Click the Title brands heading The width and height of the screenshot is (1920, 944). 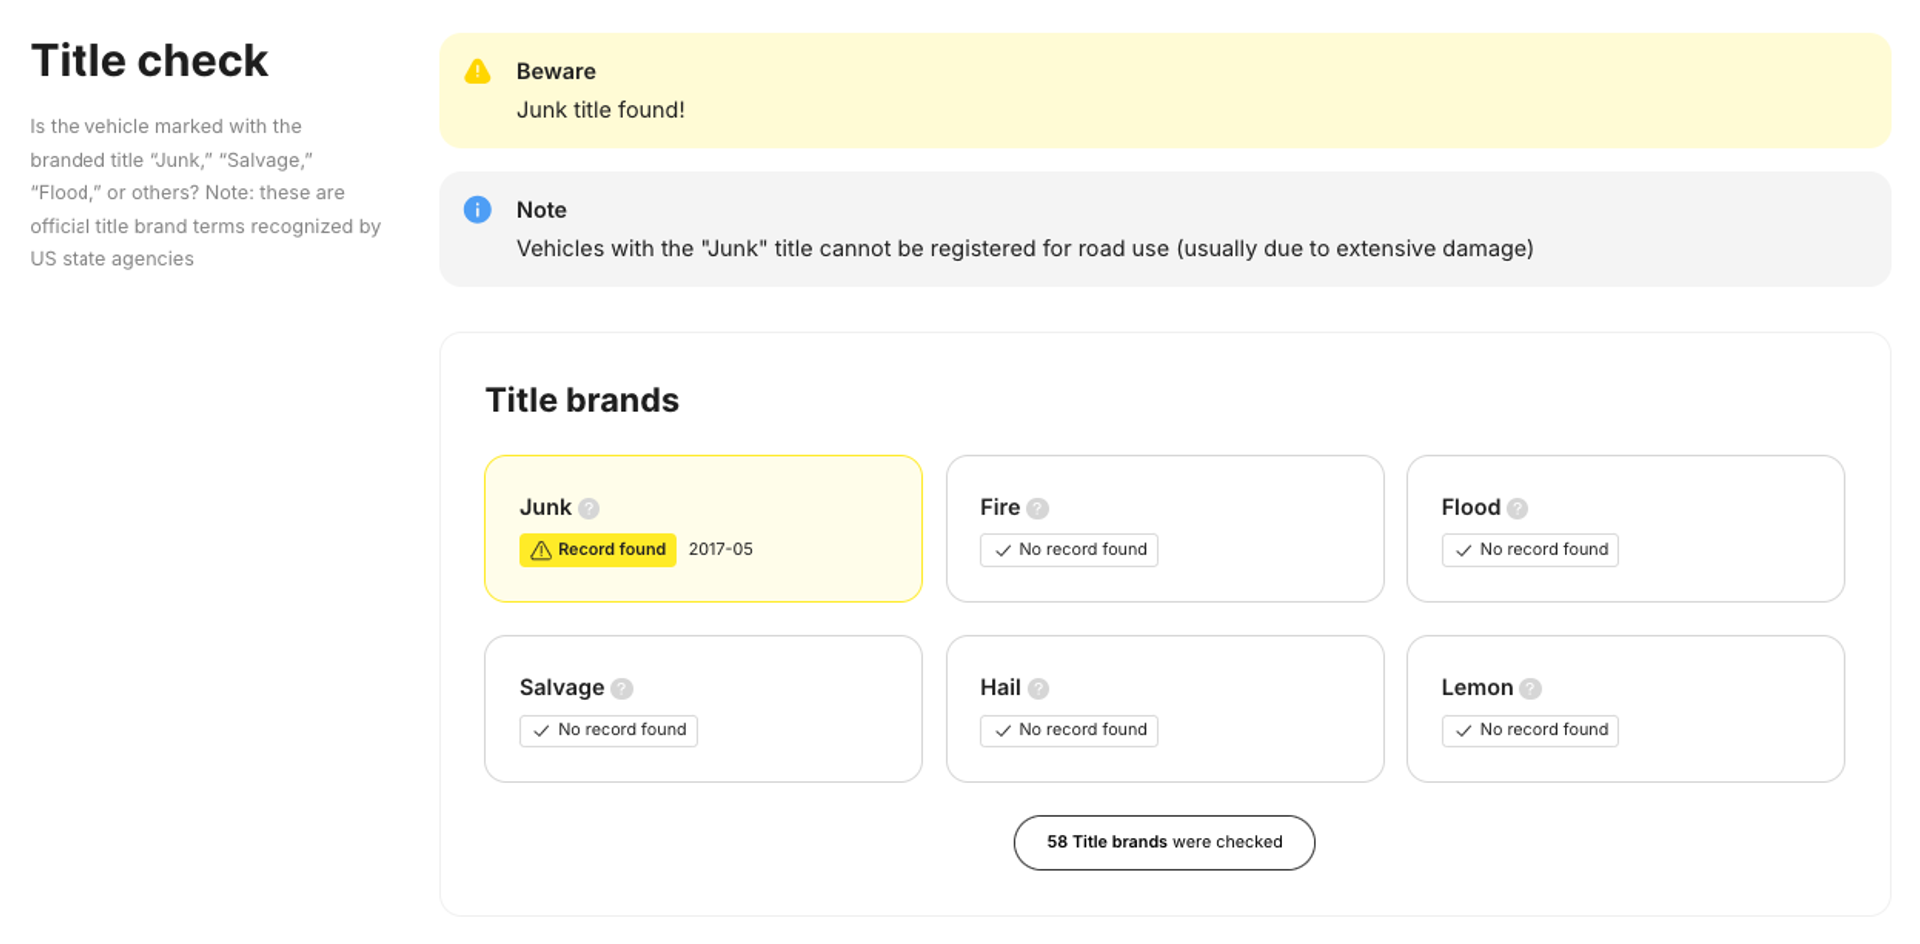[x=582, y=400]
